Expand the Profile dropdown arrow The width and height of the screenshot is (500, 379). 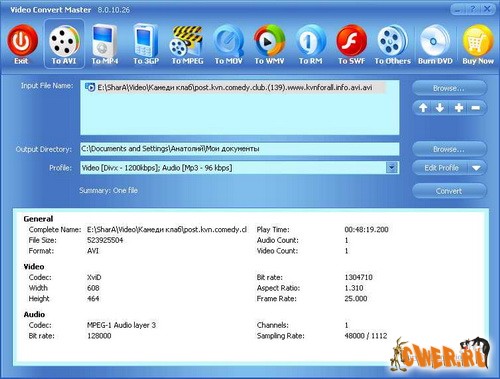(x=392, y=167)
